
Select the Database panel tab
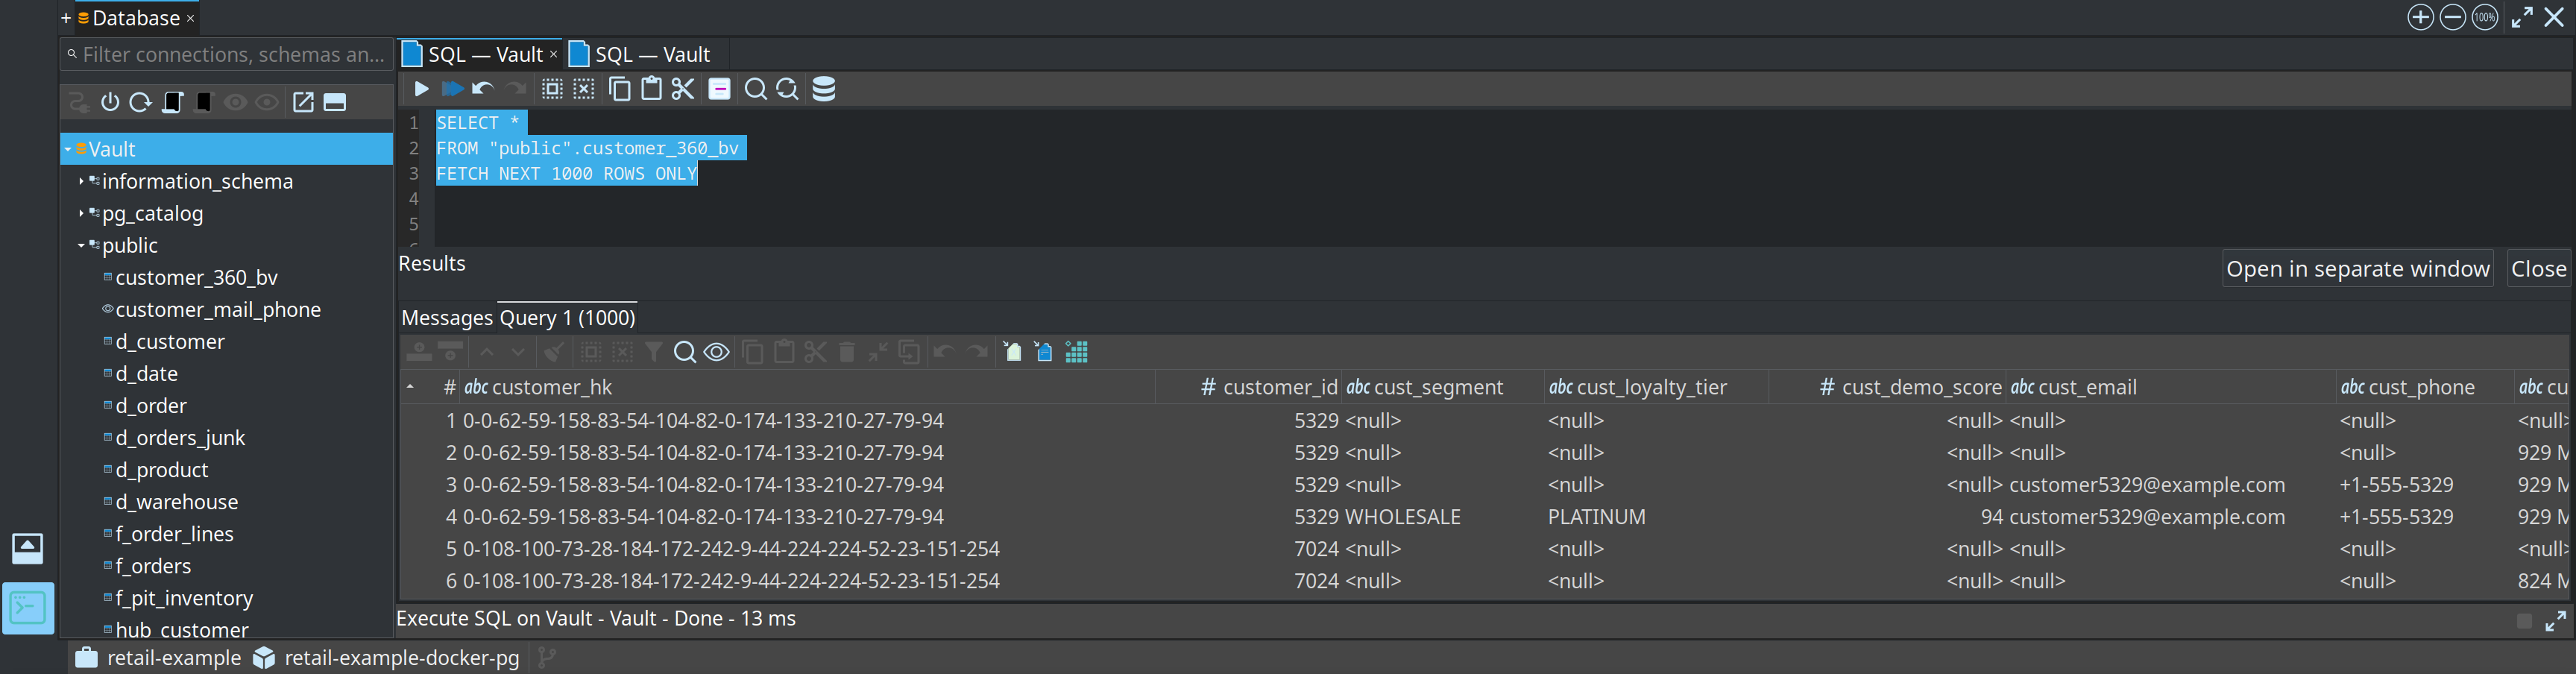coord(136,18)
